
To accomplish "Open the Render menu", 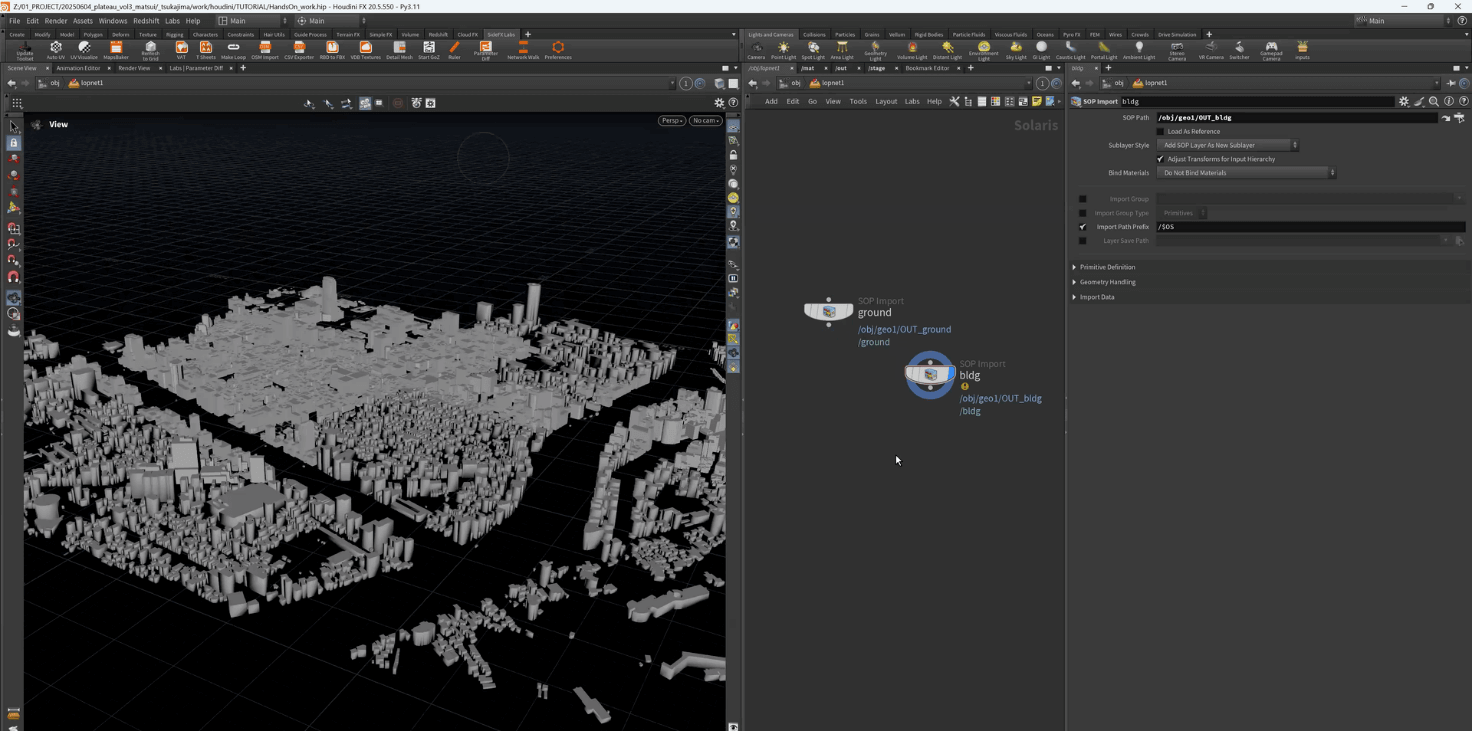I will pyautogui.click(x=56, y=20).
